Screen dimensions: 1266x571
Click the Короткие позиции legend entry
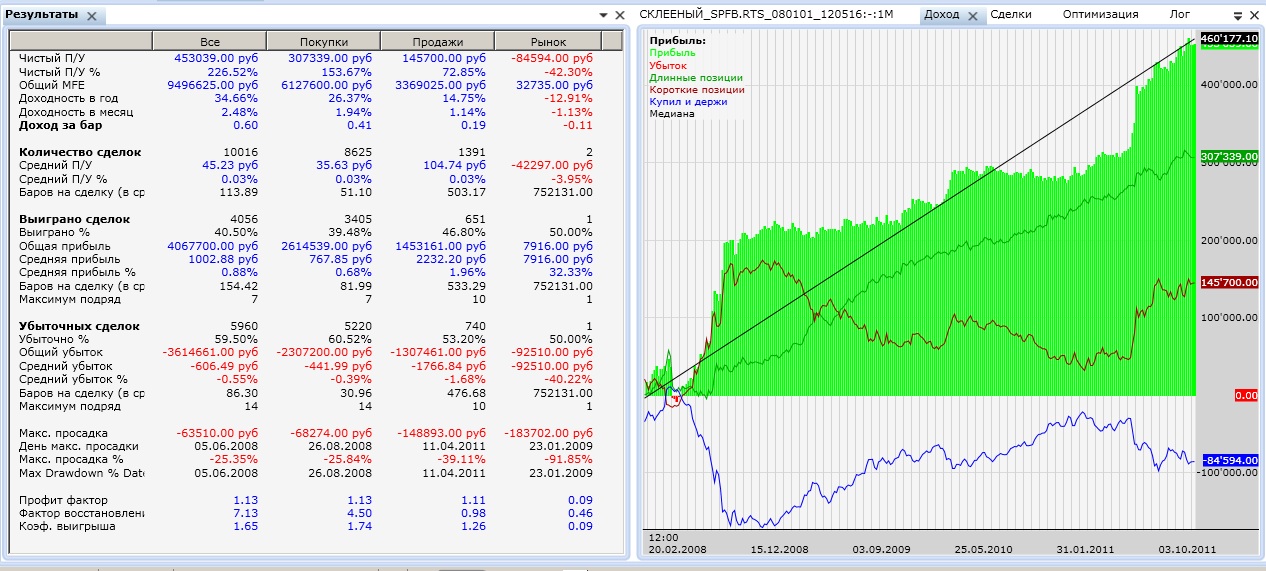click(697, 89)
